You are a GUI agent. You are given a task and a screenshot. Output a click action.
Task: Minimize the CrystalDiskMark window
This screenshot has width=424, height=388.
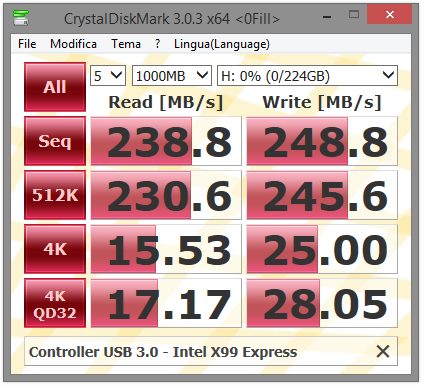[x=327, y=16]
